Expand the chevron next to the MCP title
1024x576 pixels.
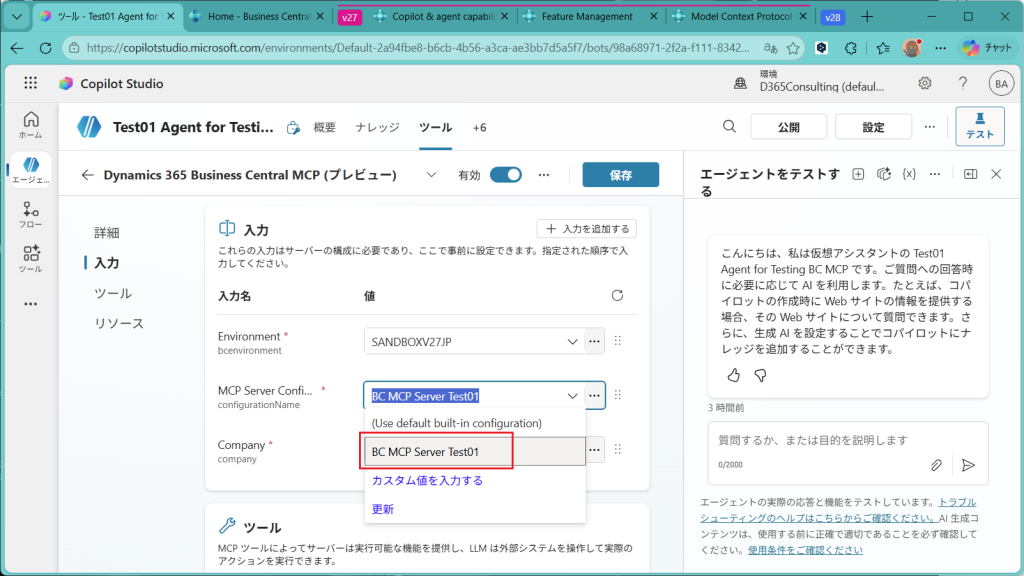tap(431, 175)
